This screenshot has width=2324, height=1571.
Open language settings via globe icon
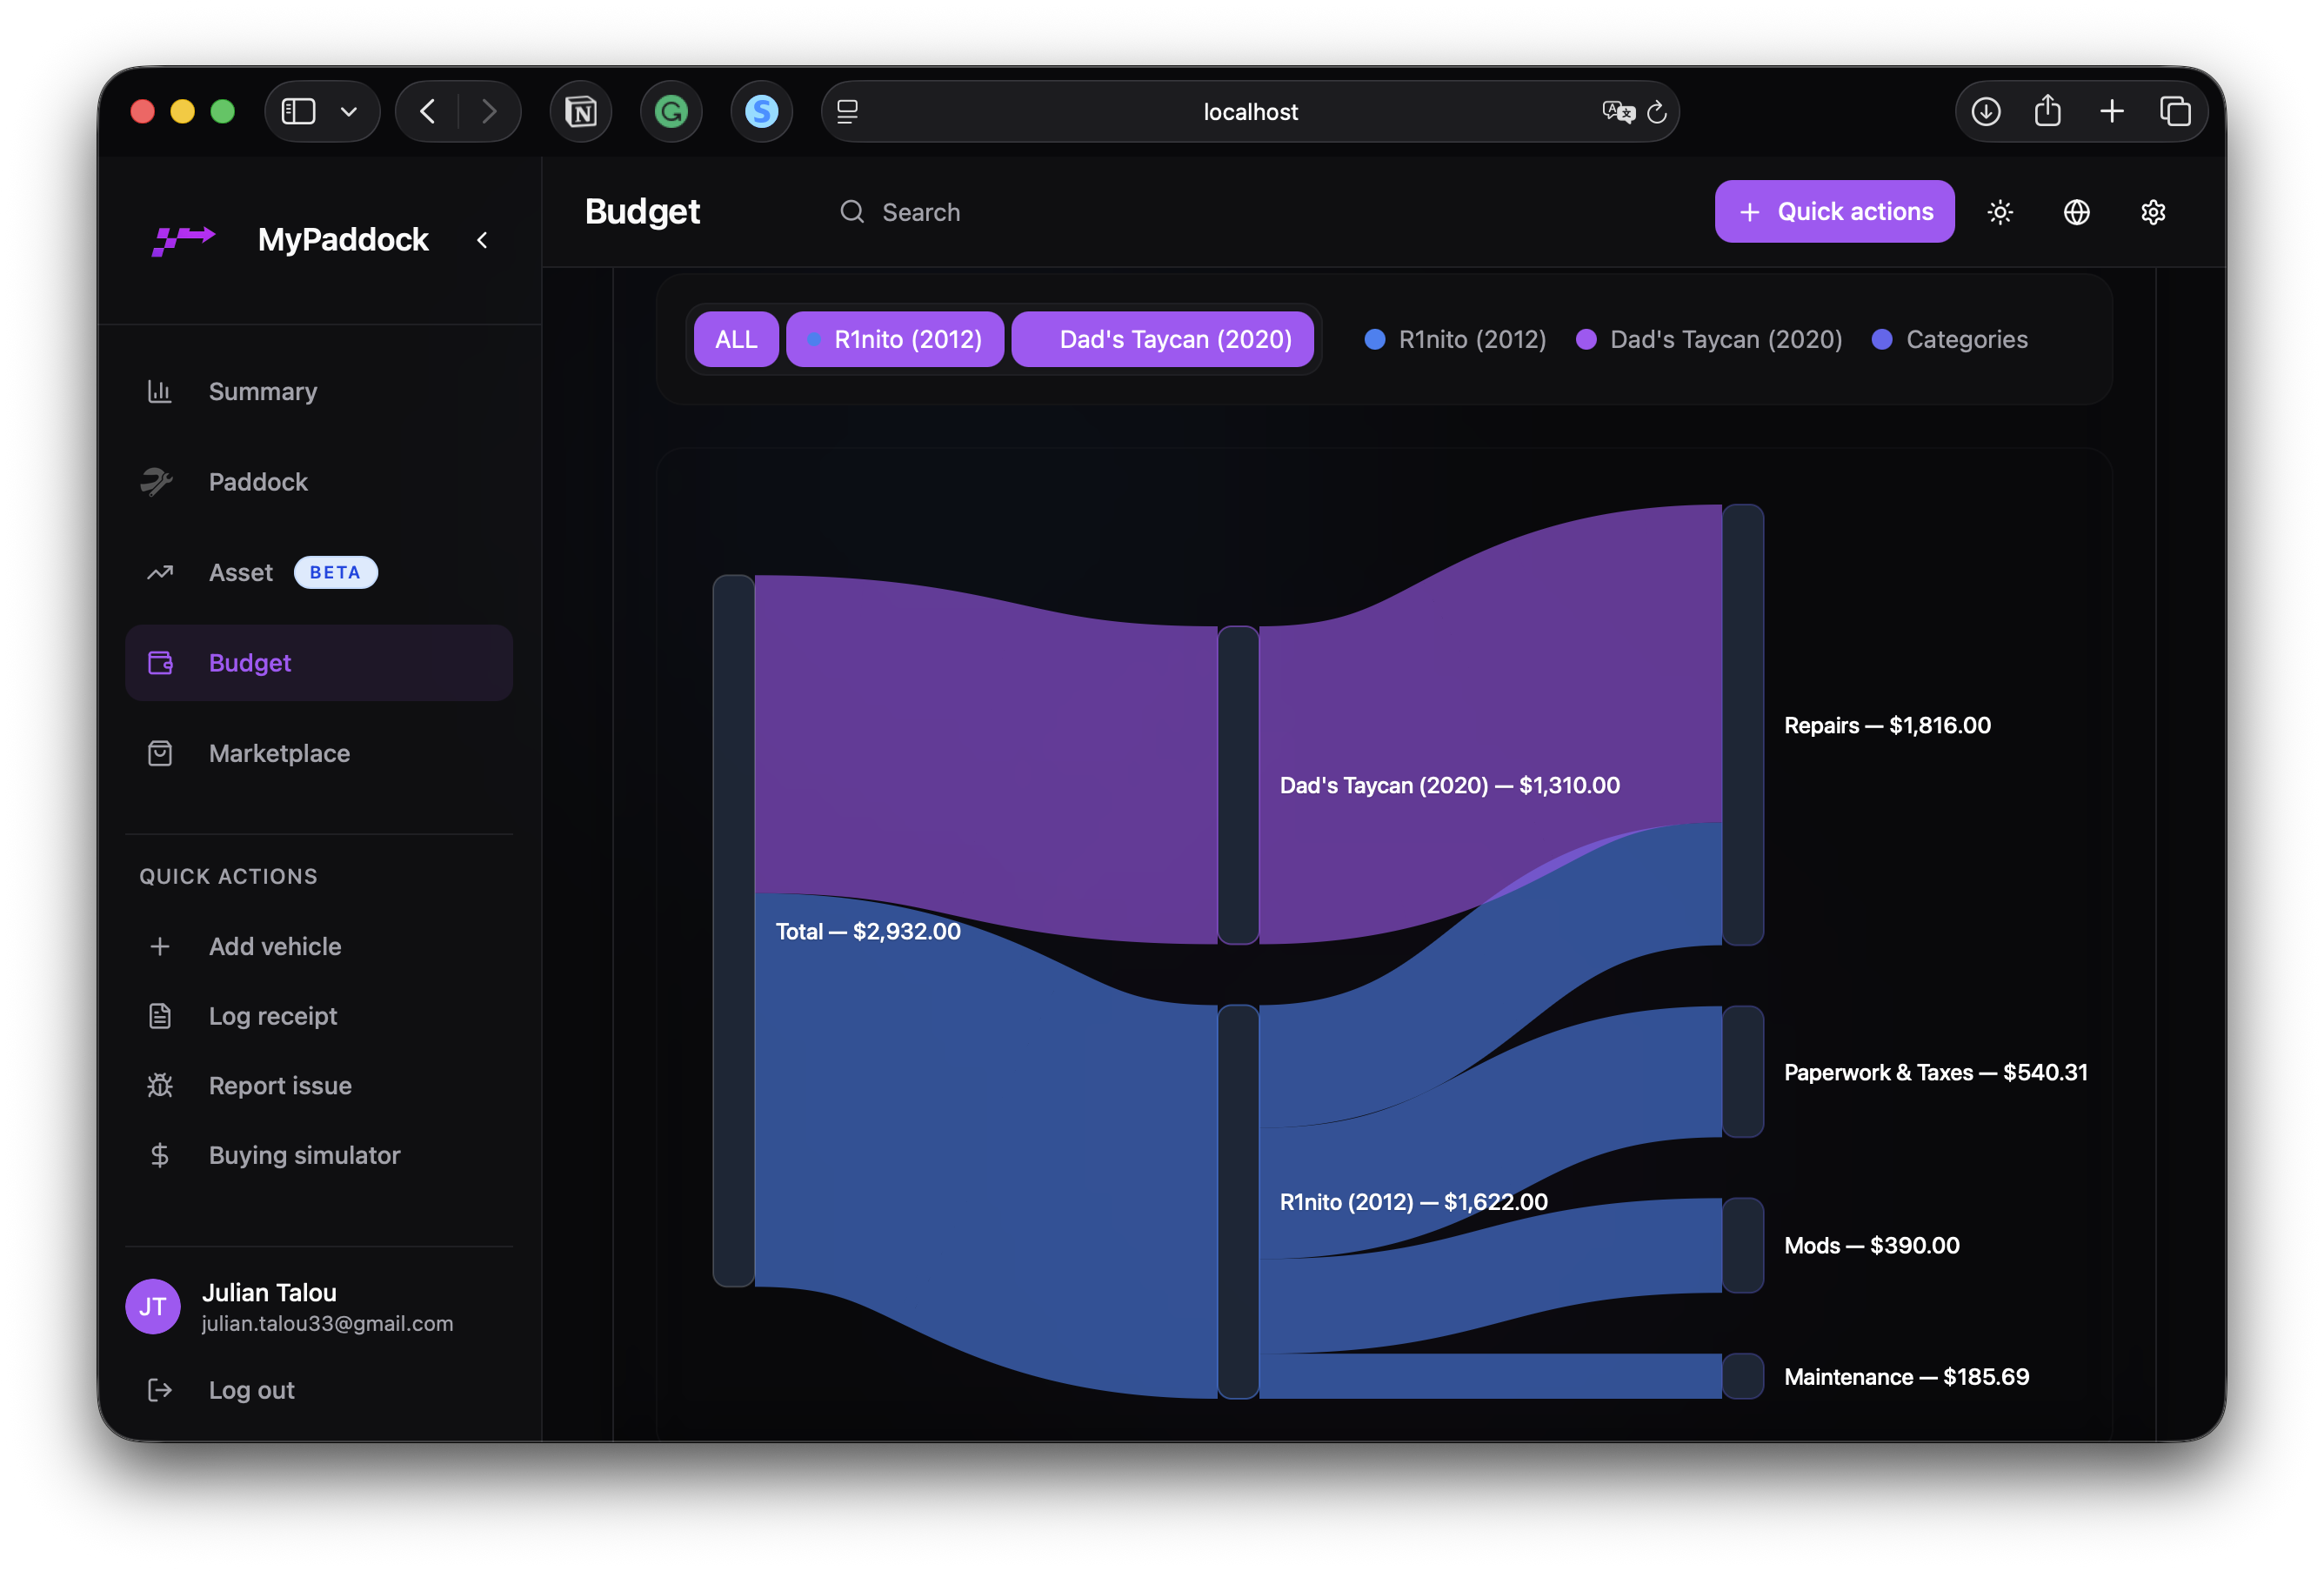click(x=2077, y=211)
